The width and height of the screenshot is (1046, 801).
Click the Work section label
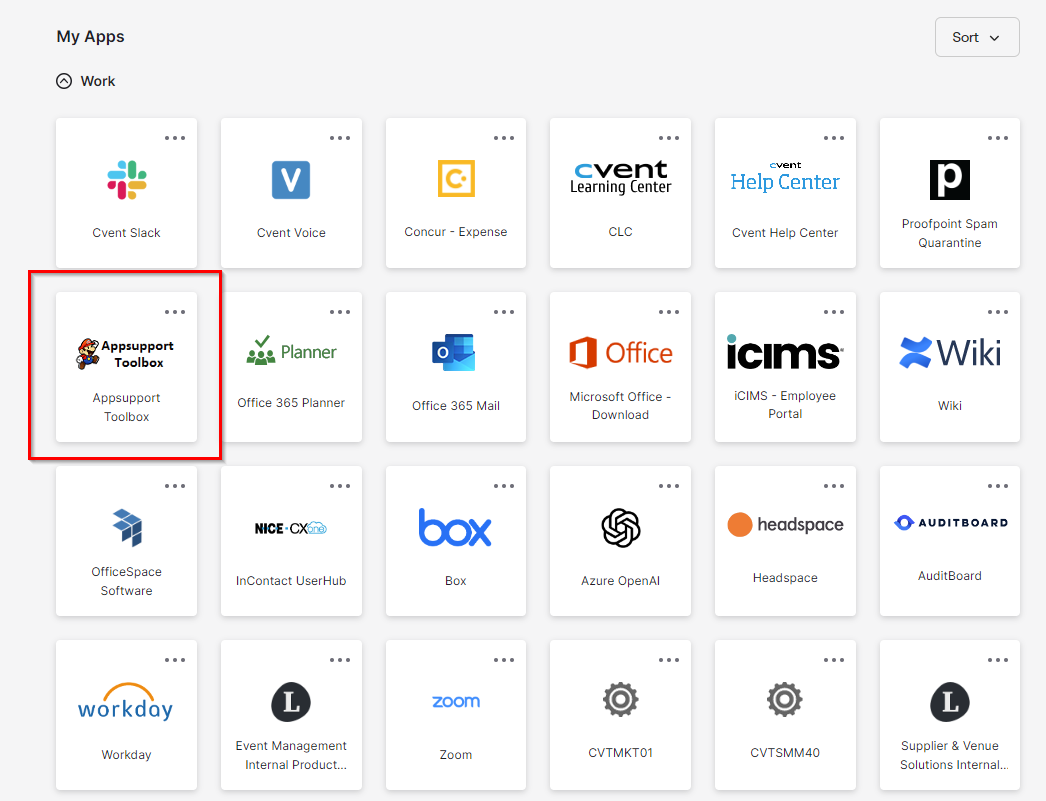click(x=97, y=81)
